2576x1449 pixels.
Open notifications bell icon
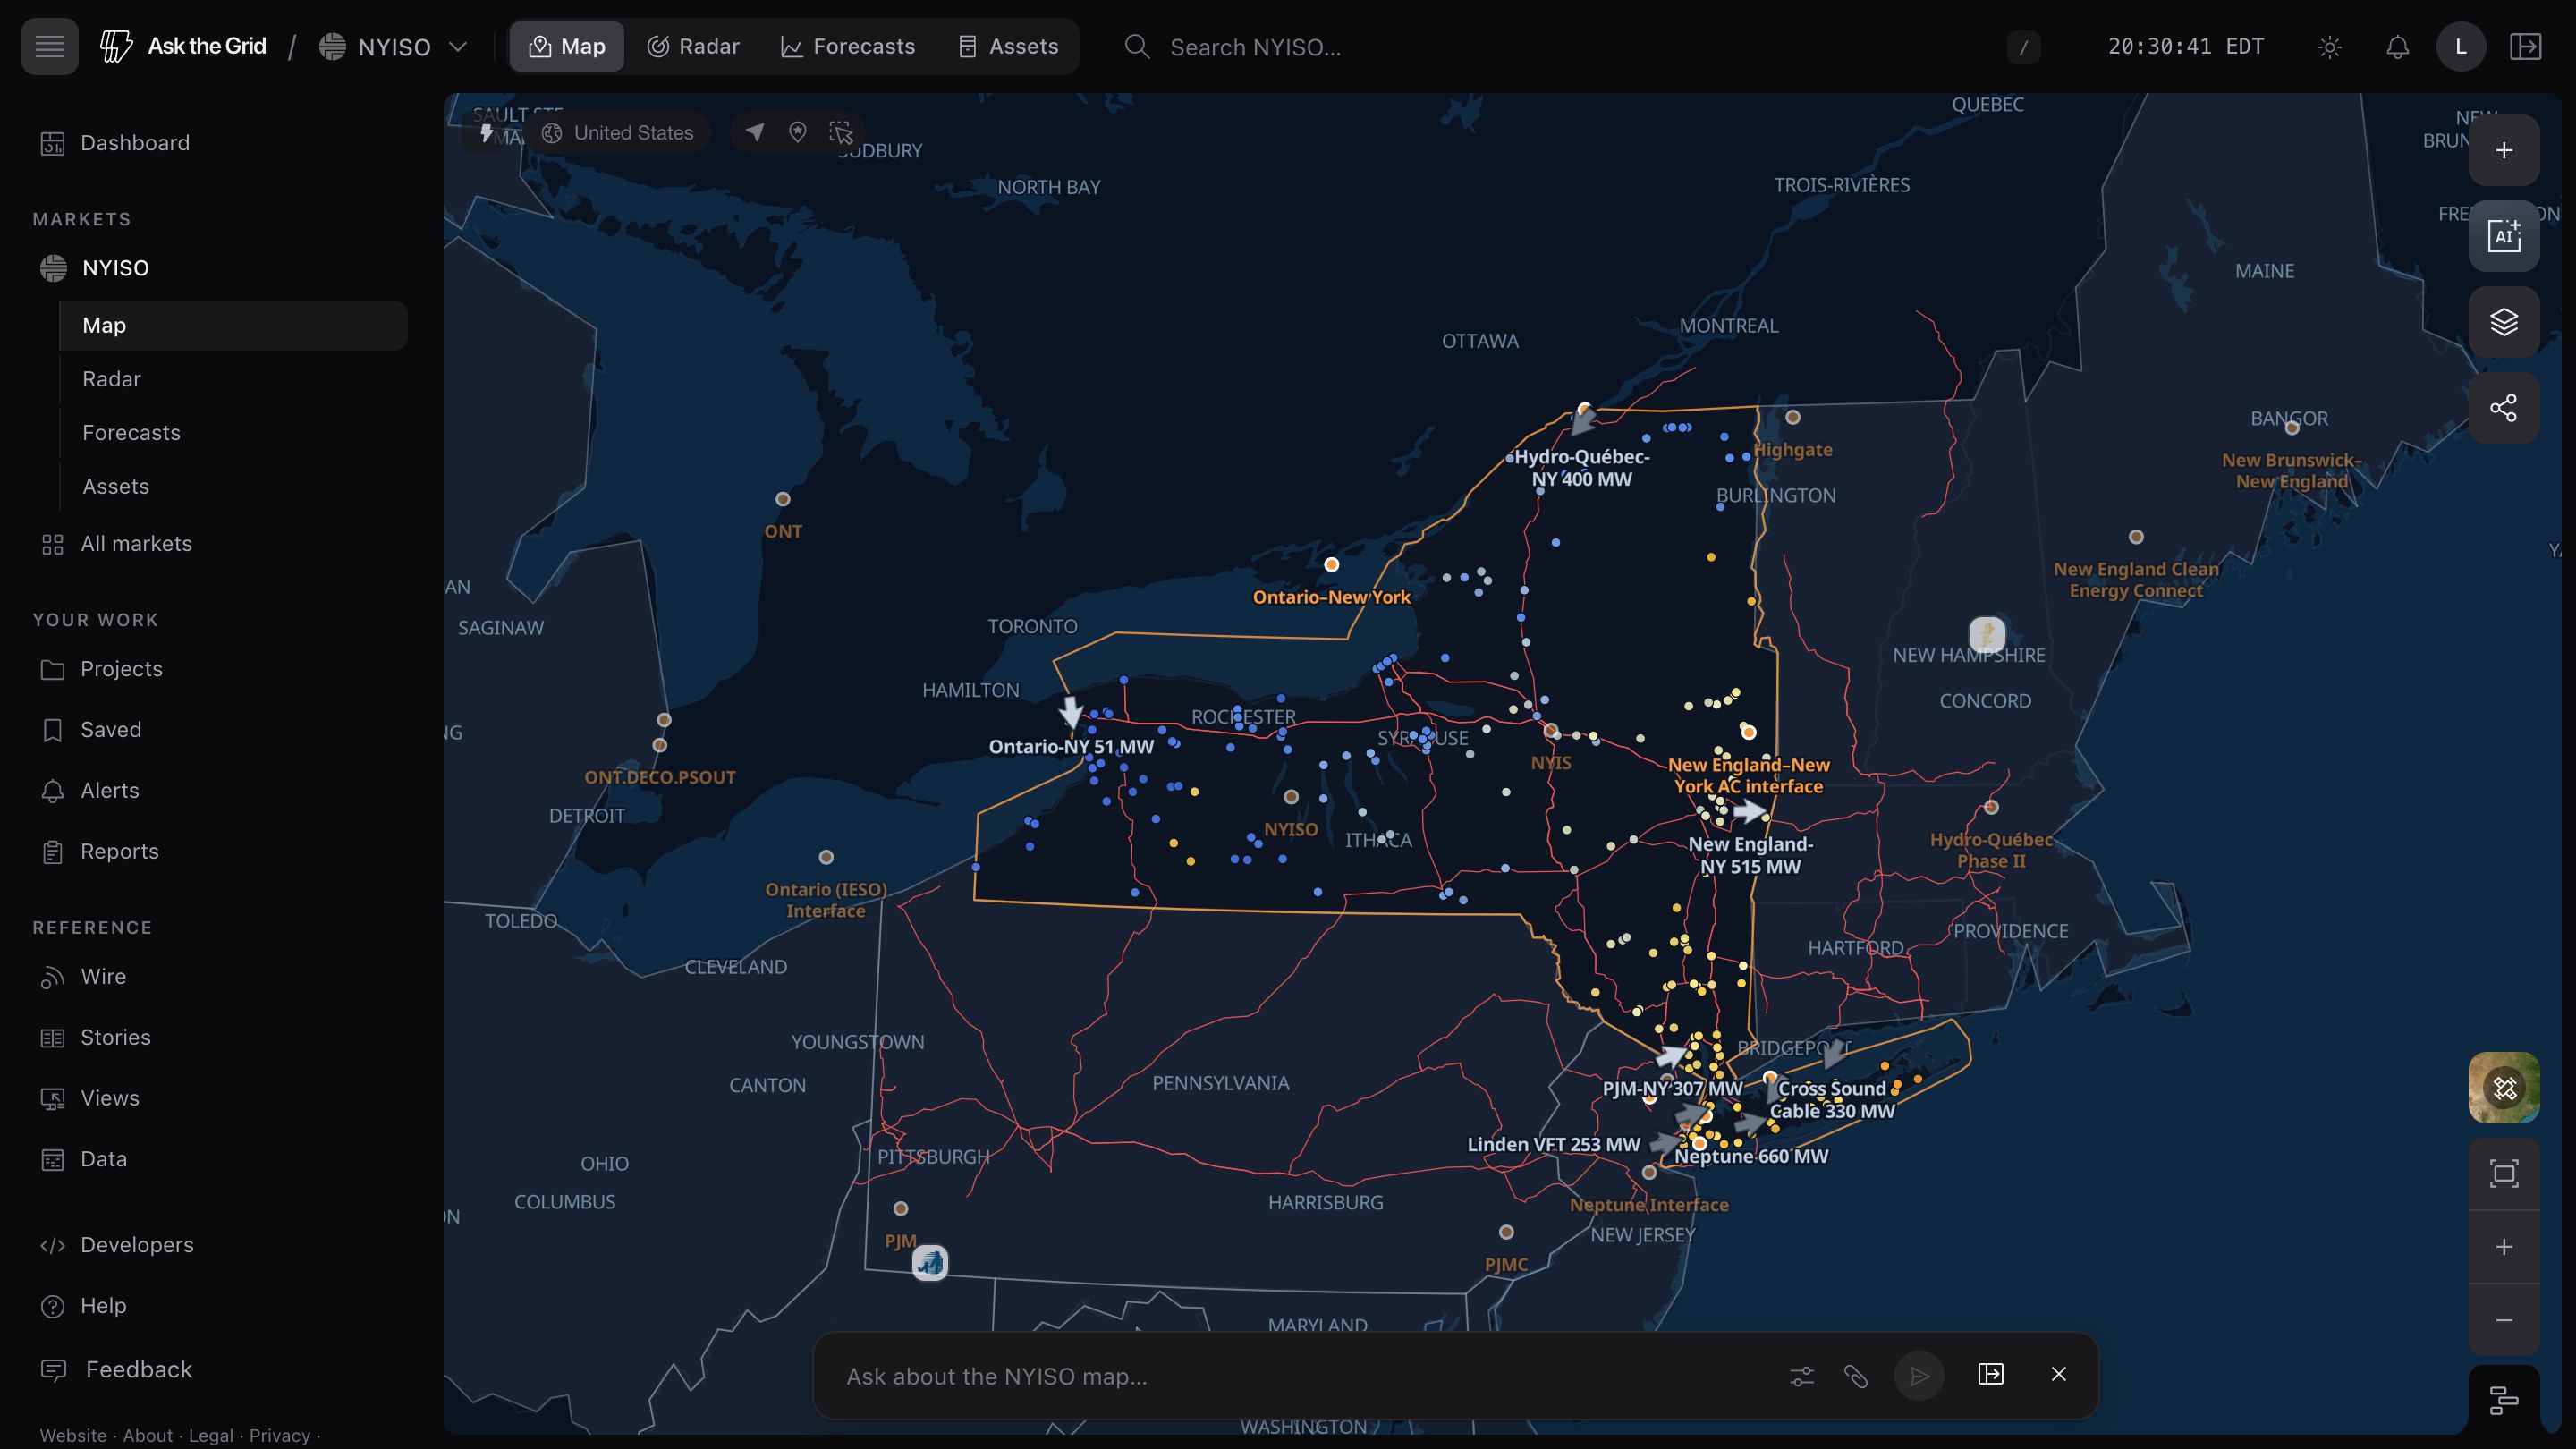click(x=2397, y=47)
